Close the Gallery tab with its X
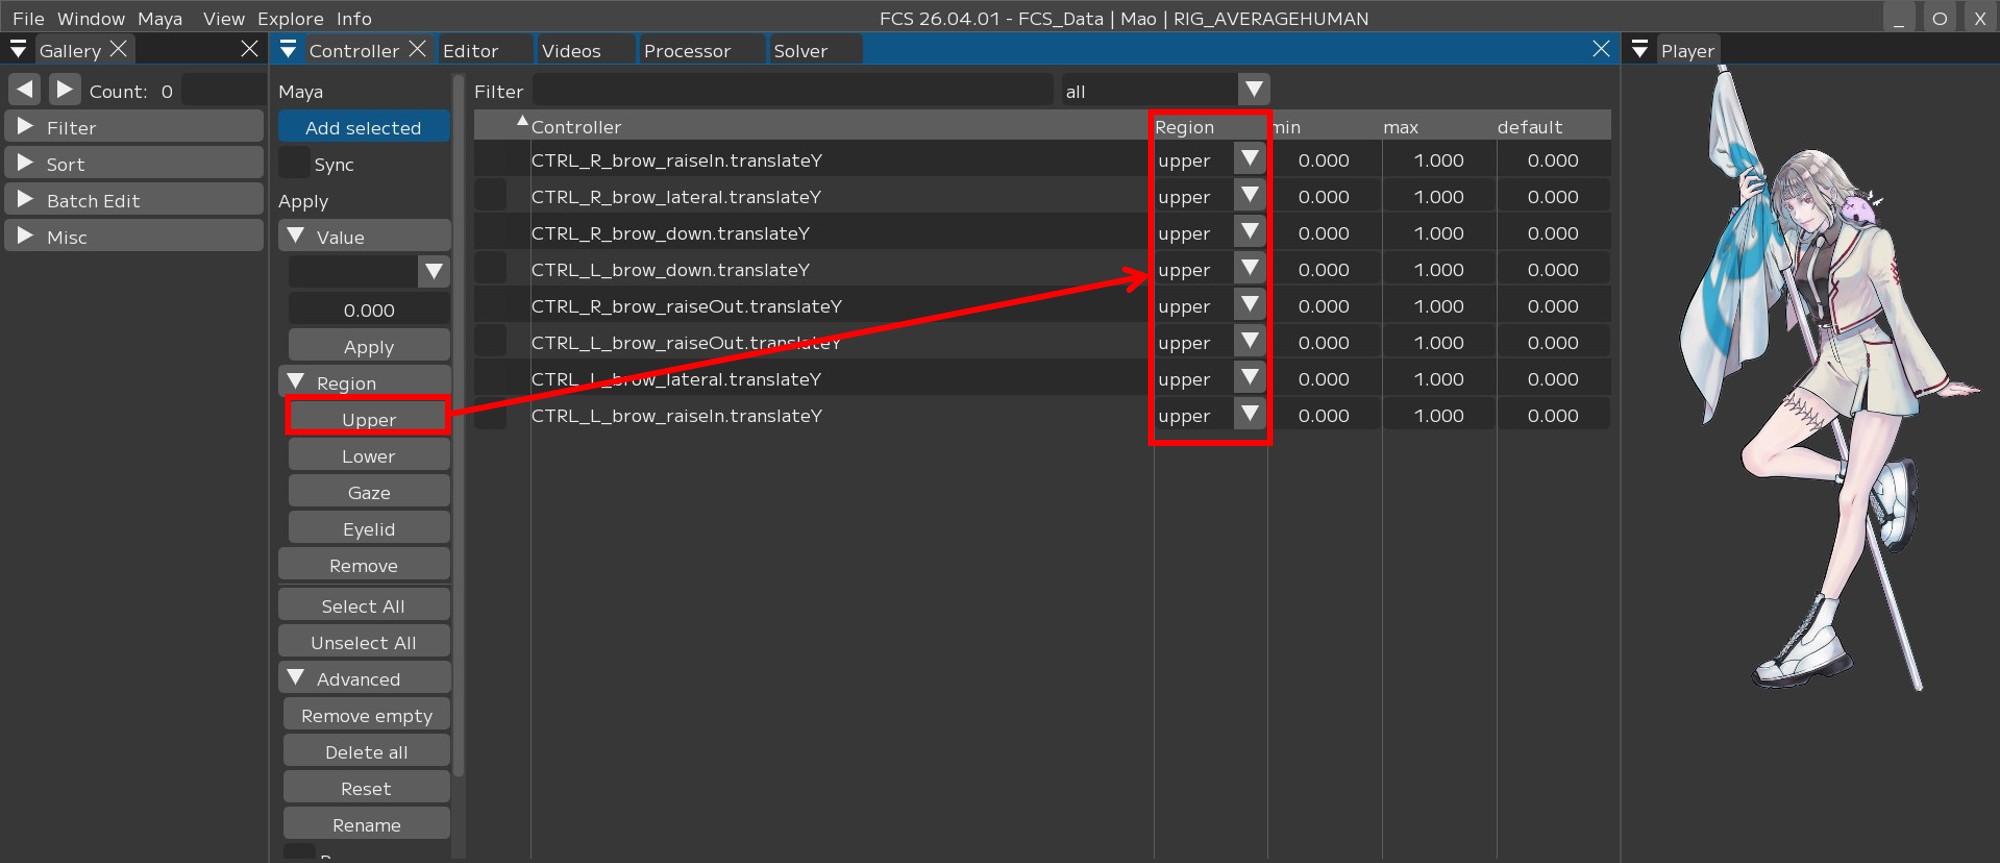2000x863 pixels. pyautogui.click(x=119, y=49)
